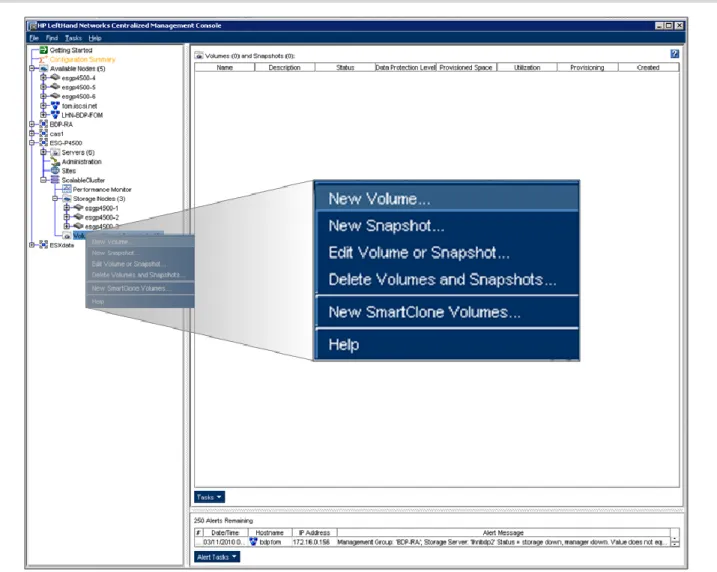Click the Servers (6) icon
This screenshot has height=572, width=717.
pos(55,152)
